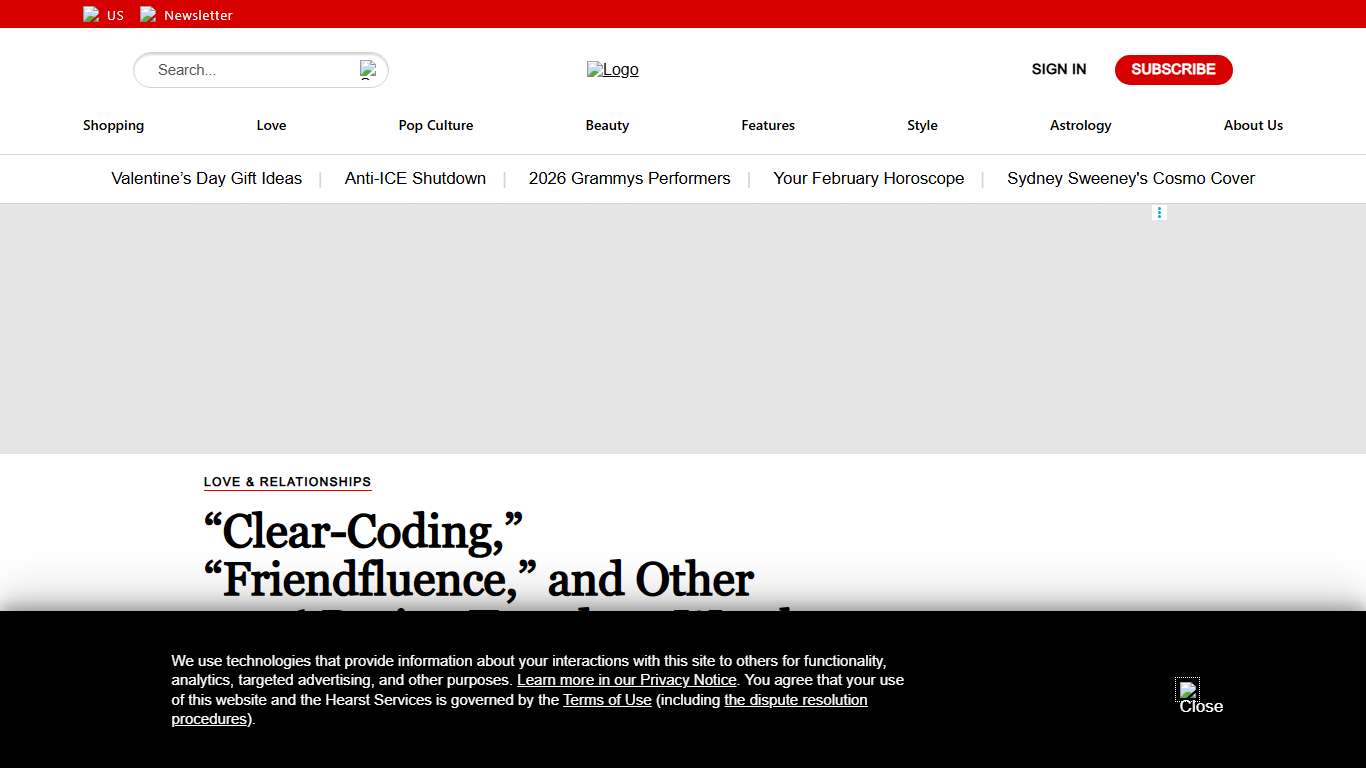This screenshot has width=1366, height=768.
Task: Type in the Search input field
Action: [x=250, y=70]
